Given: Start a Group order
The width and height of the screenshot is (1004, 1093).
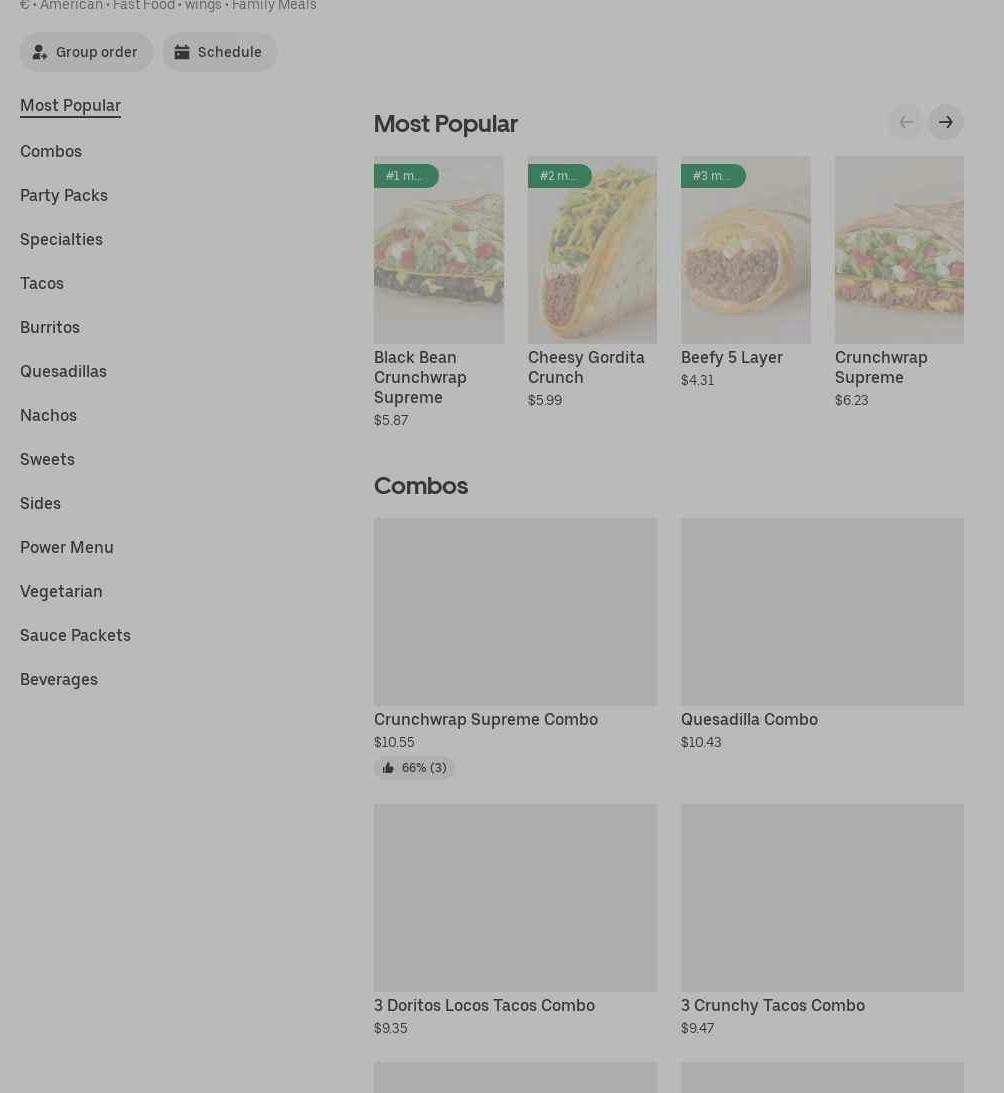Looking at the screenshot, I should pyautogui.click(x=87, y=52).
